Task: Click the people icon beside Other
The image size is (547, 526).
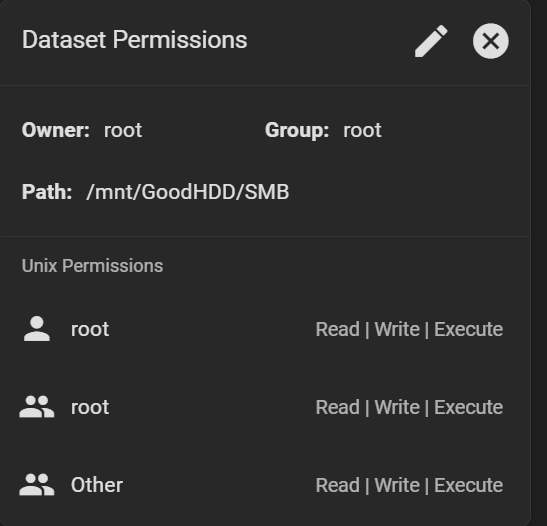Action: [x=37, y=485]
